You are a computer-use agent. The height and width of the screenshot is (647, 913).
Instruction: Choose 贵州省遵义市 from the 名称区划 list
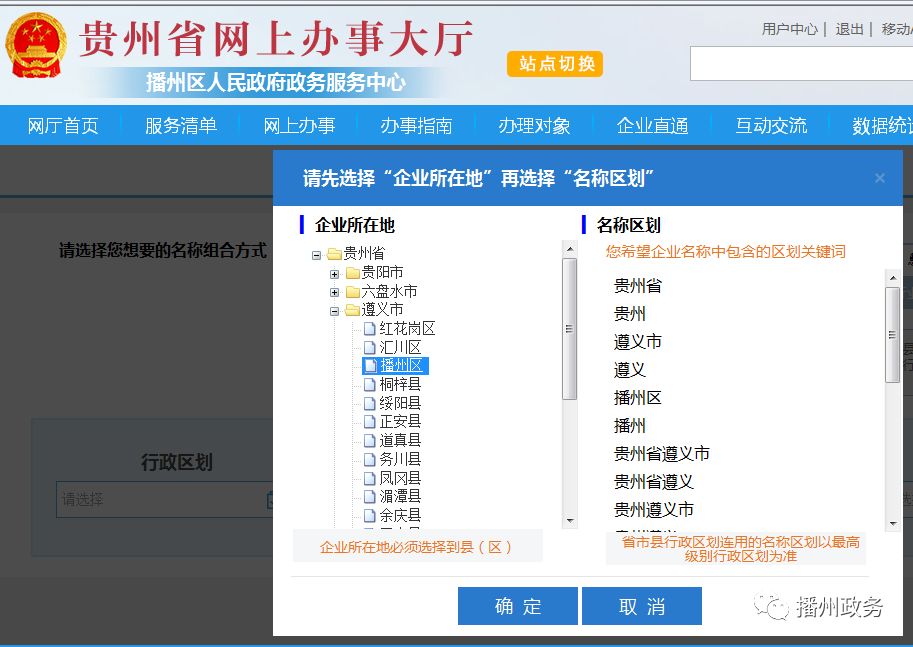(661, 454)
